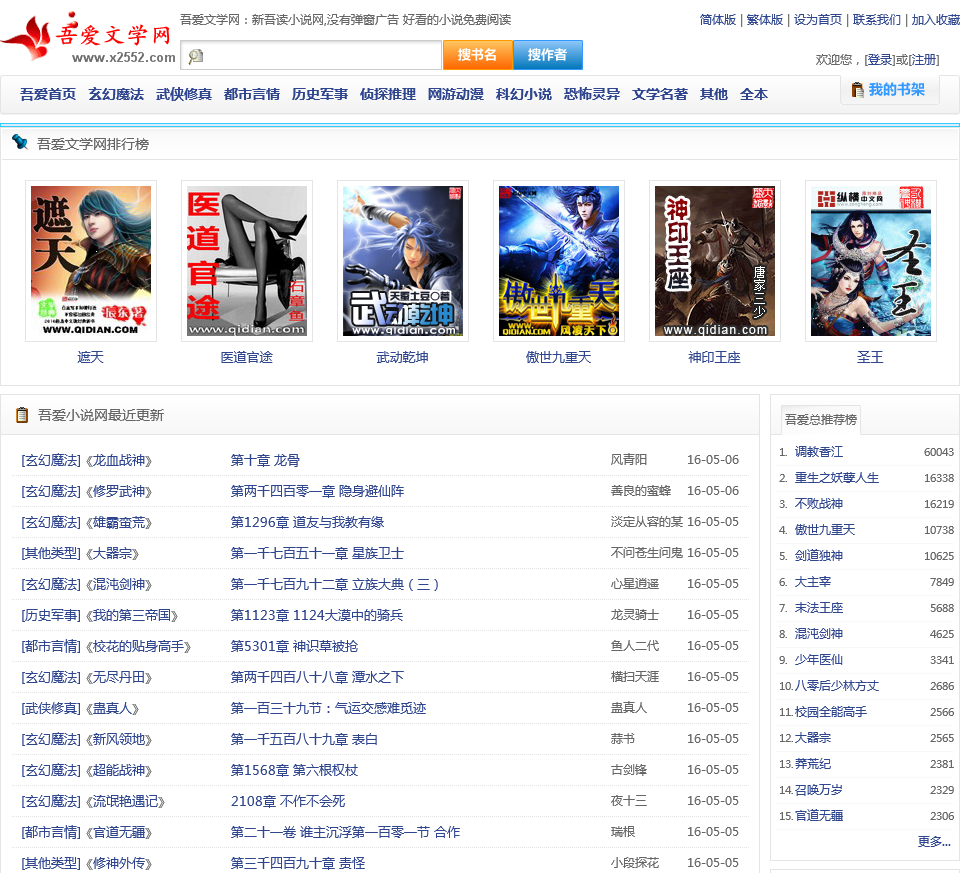Open 历史军事 category menu
Screen dimensions: 960x873
(x=320, y=94)
